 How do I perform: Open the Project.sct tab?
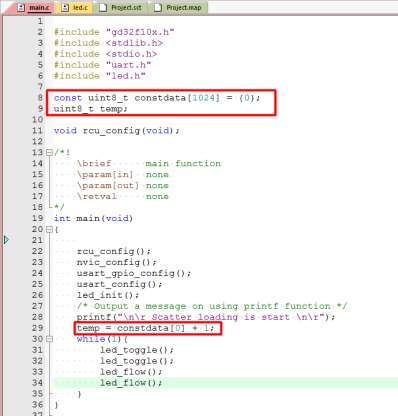tap(121, 7)
